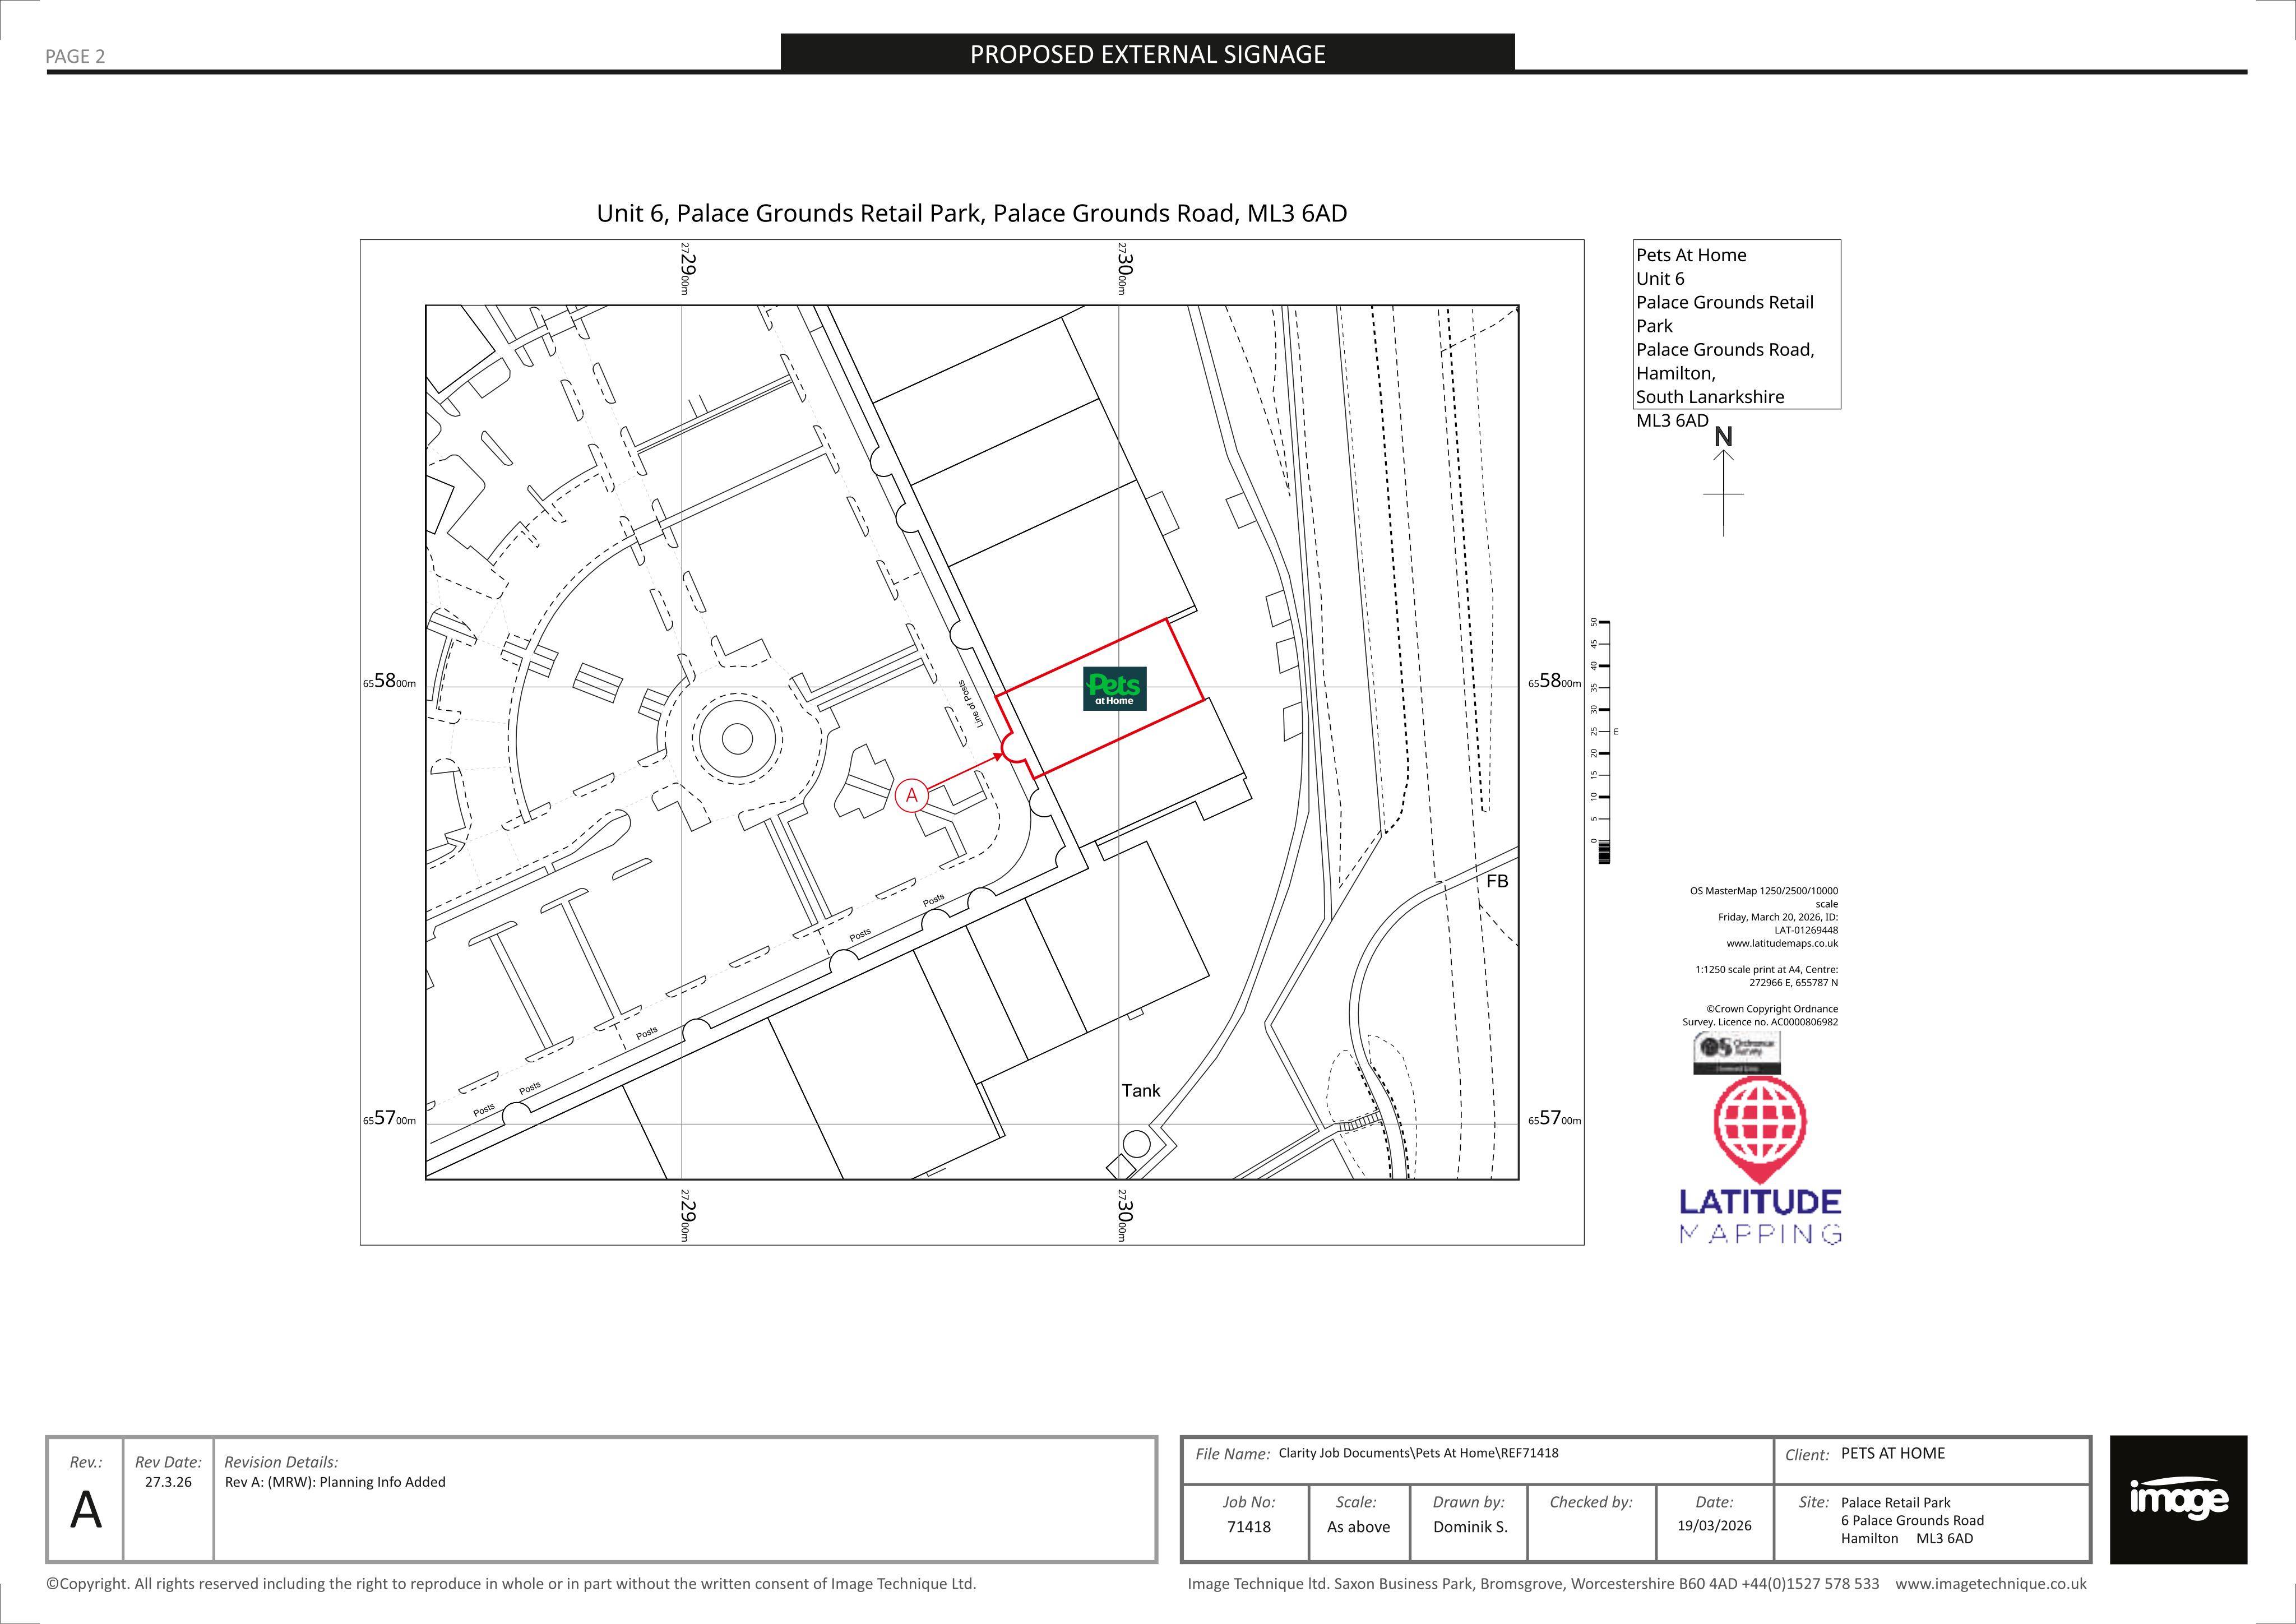Click the north arrow symbol
The height and width of the screenshot is (1624, 2296).
pos(1723,481)
